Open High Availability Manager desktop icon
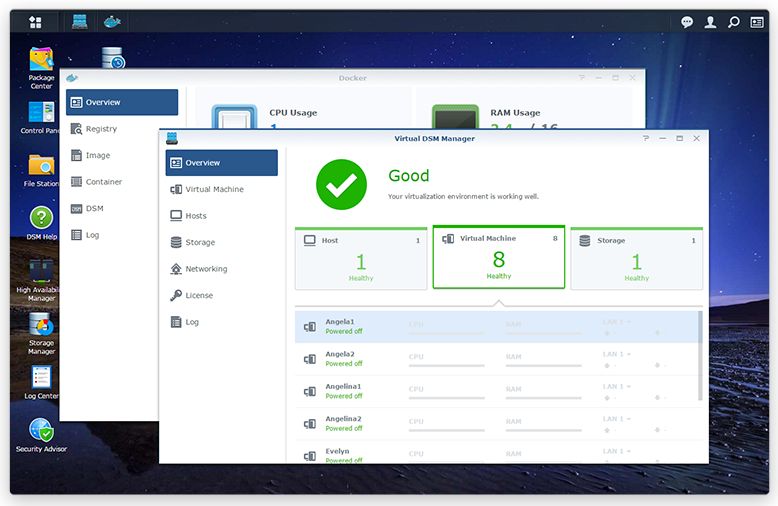Image resolution: width=778 pixels, height=506 pixels. coord(39,280)
